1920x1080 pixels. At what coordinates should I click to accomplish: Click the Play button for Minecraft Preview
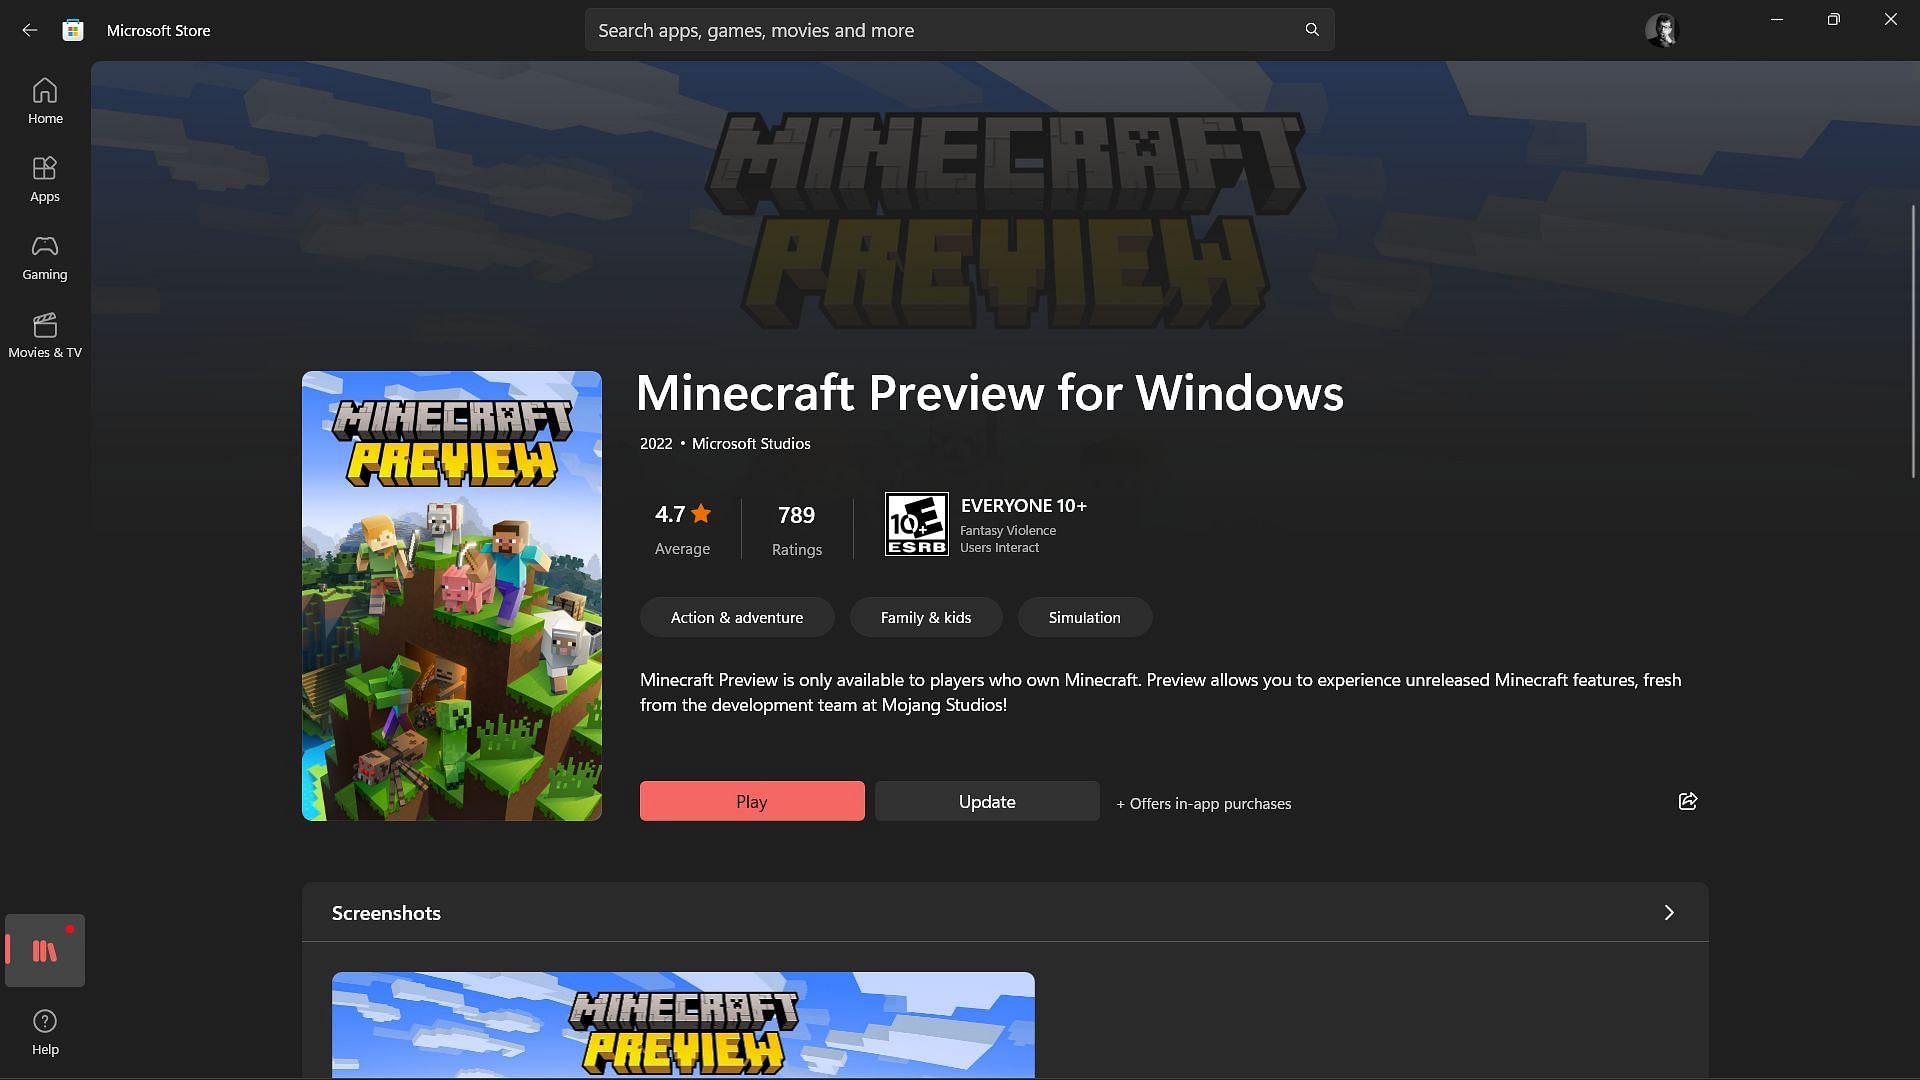pos(750,800)
